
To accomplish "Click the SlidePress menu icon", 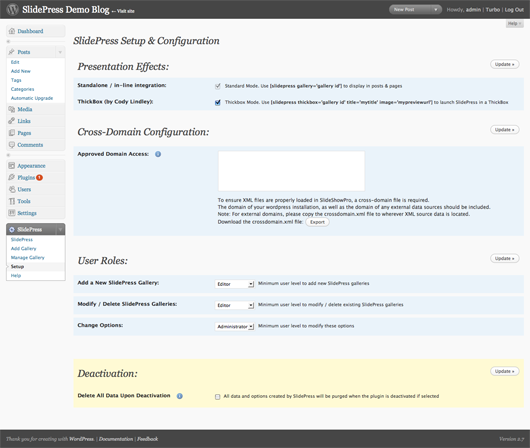I will pyautogui.click(x=12, y=230).
